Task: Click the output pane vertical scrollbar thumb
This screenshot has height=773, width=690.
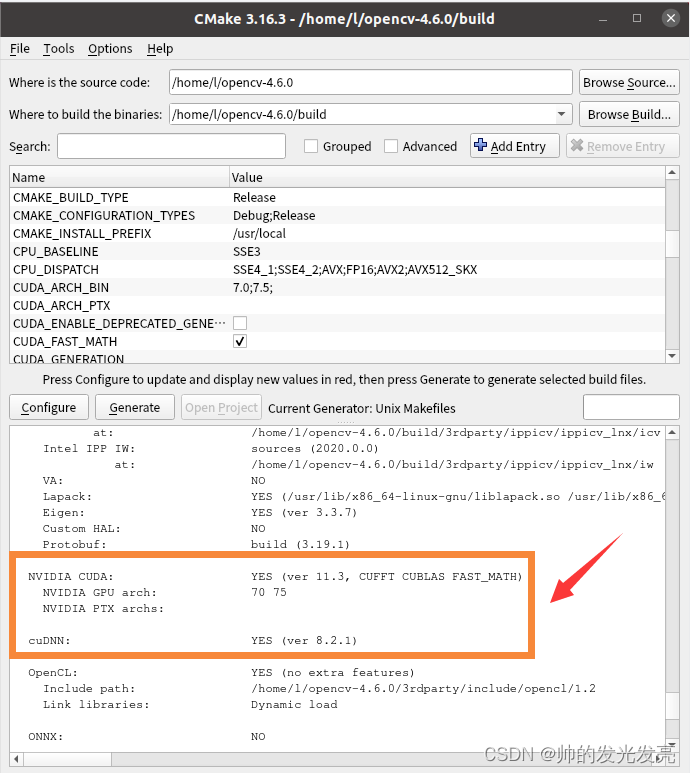Action: (672, 706)
